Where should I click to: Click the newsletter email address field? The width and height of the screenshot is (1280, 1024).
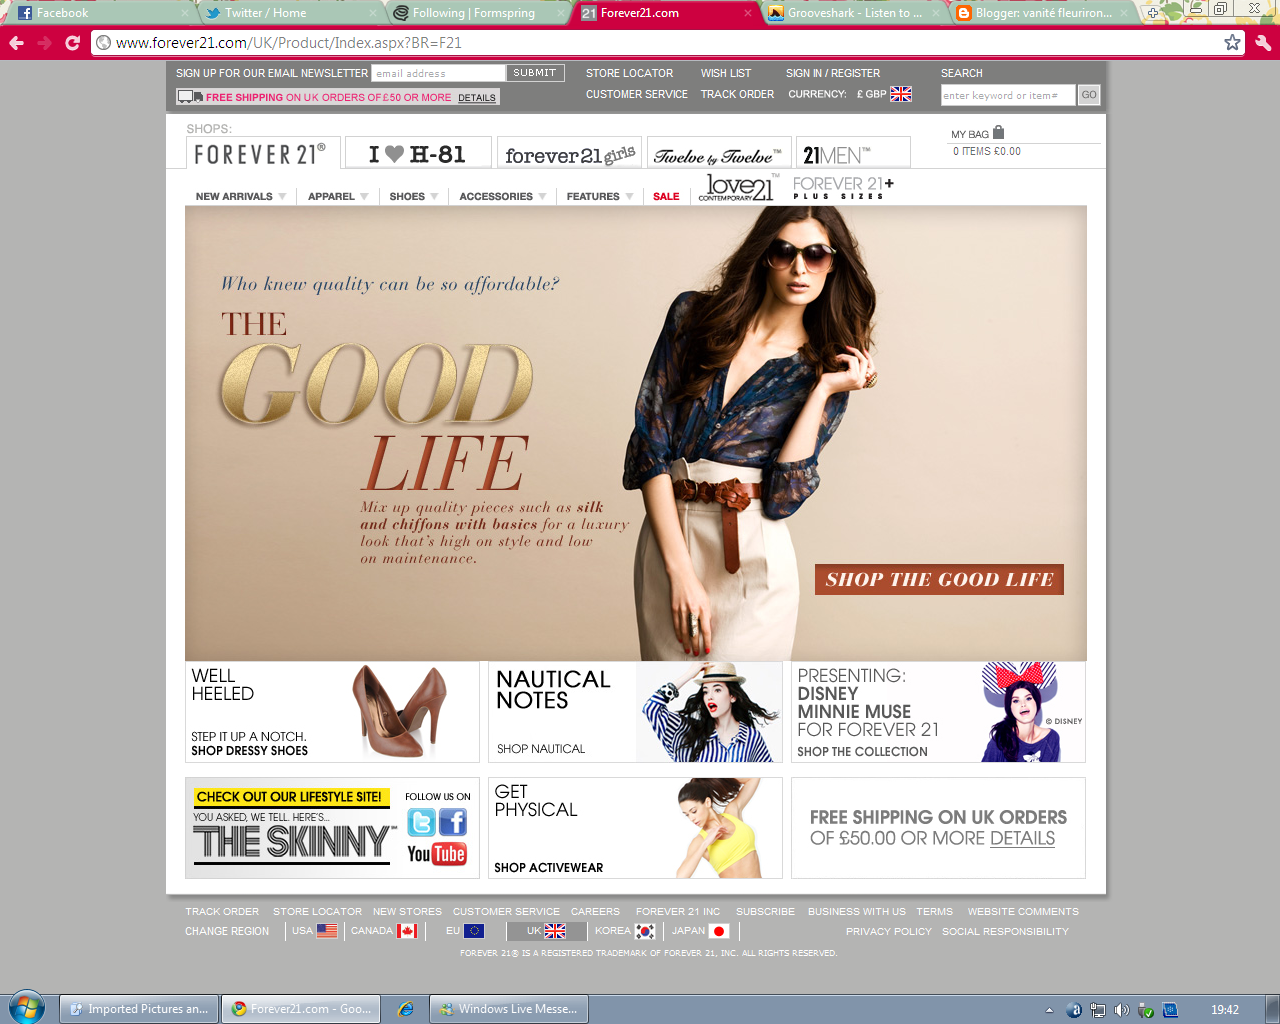point(439,73)
